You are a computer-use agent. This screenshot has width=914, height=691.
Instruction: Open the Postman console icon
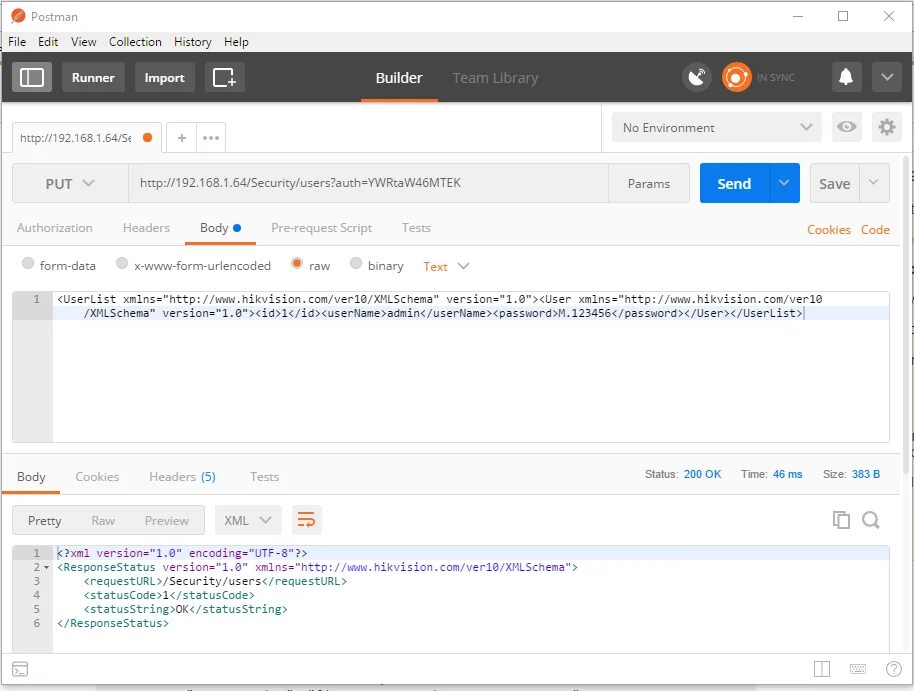[20, 669]
